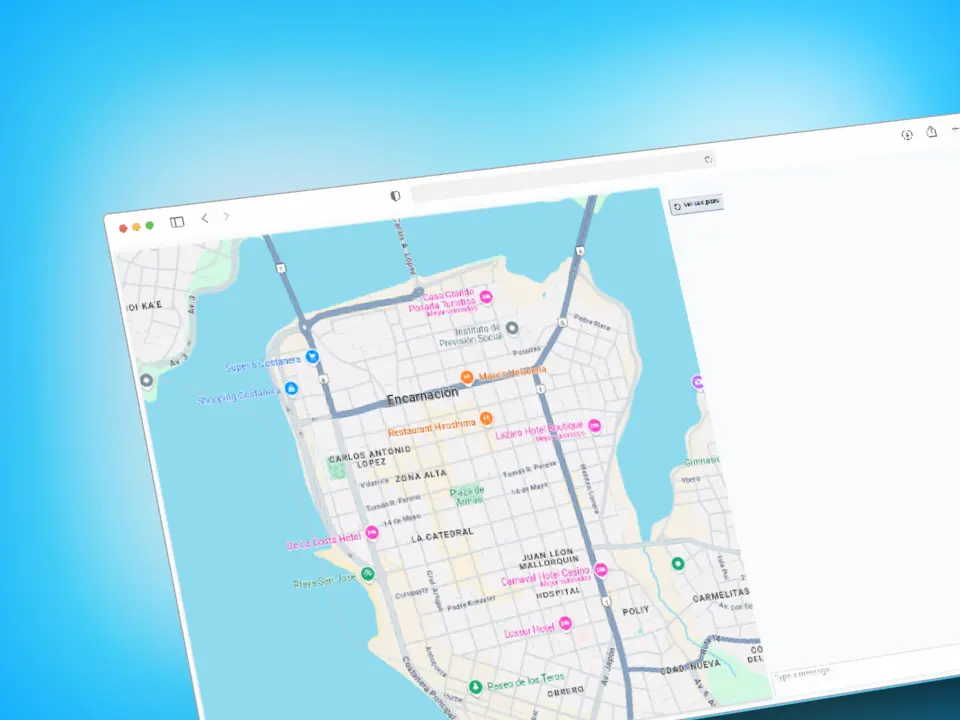960x720 pixels.
Task: Click the button above the chat panel
Action: [x=697, y=204]
